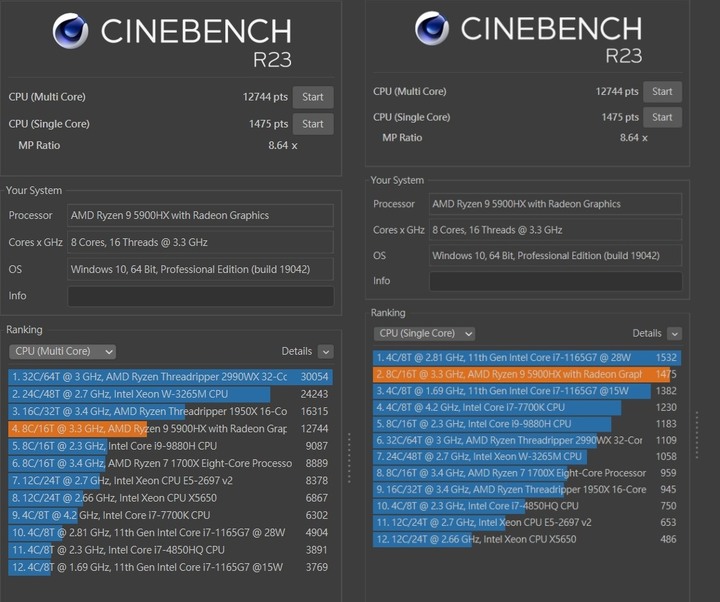Select orange Ryzen 9 5900HX row scoring 1475

527,374
